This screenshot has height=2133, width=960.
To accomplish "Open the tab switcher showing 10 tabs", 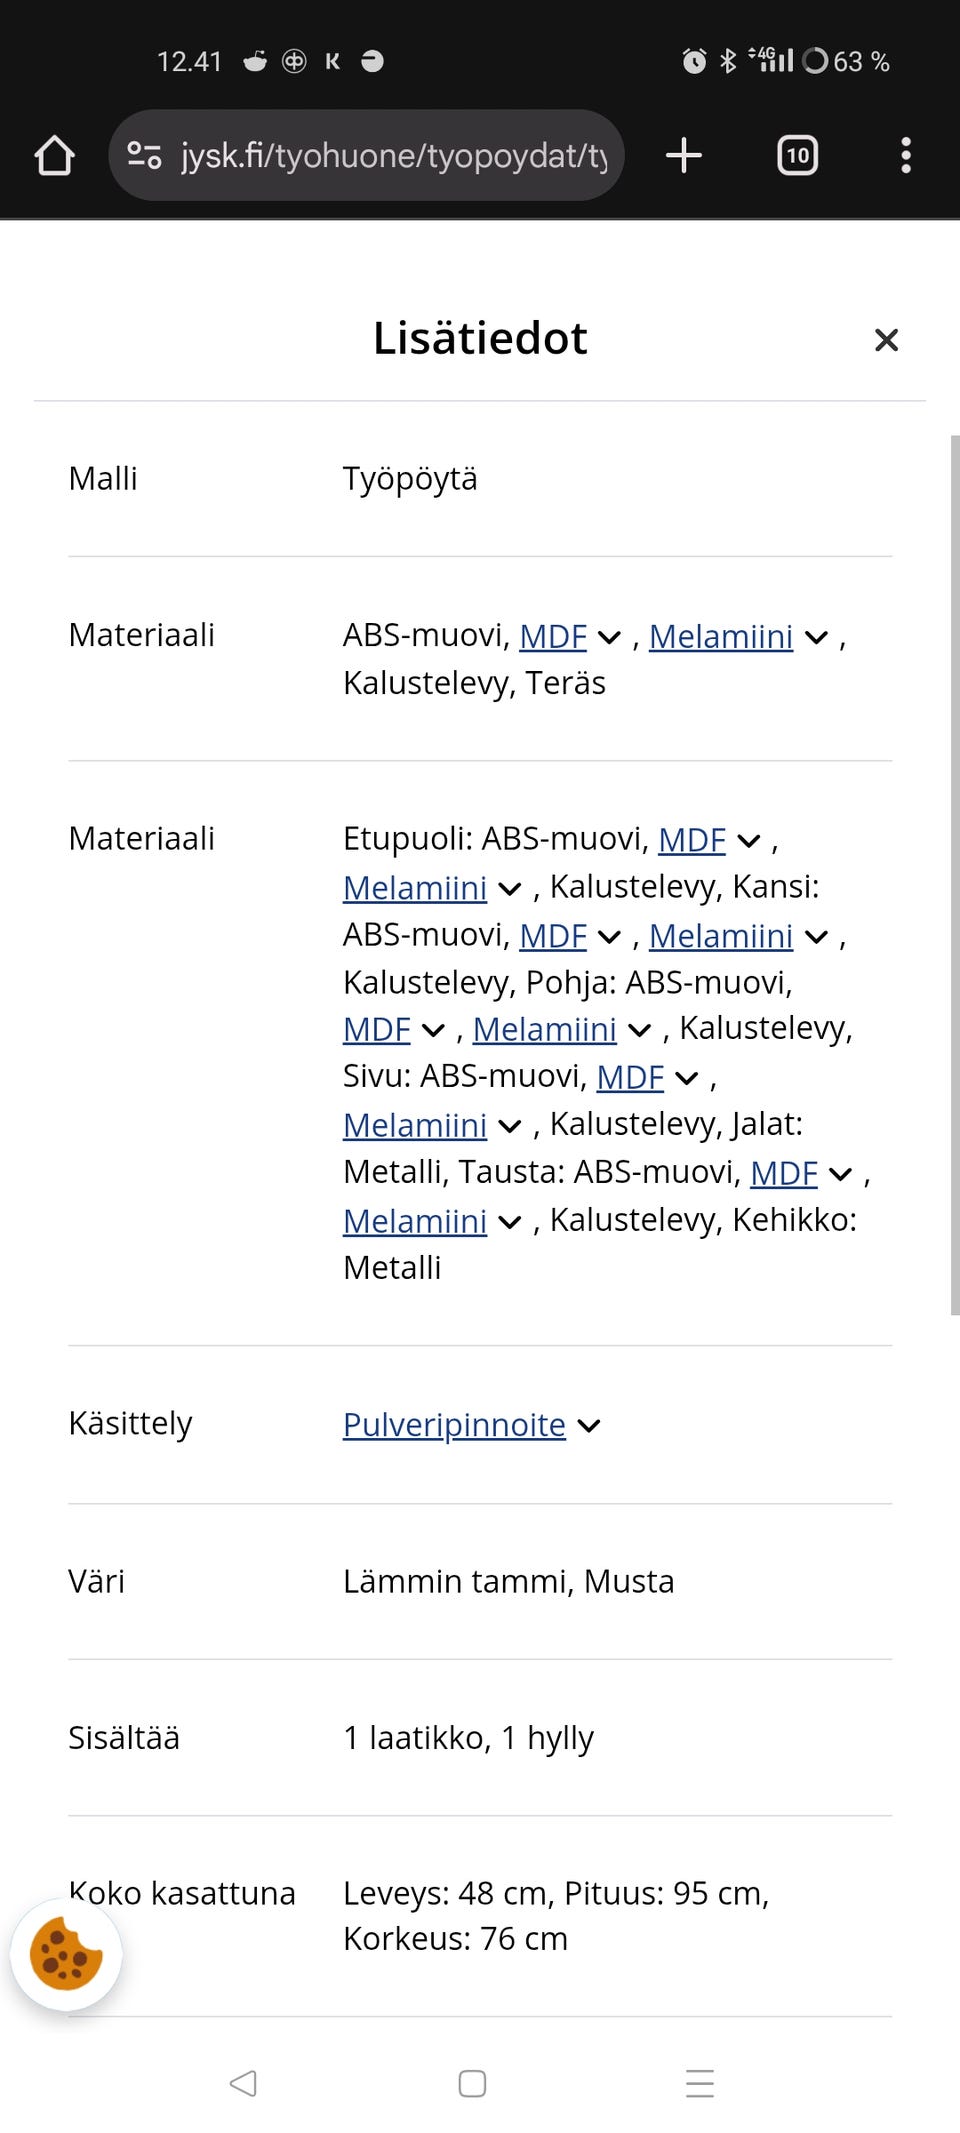I will (797, 156).
